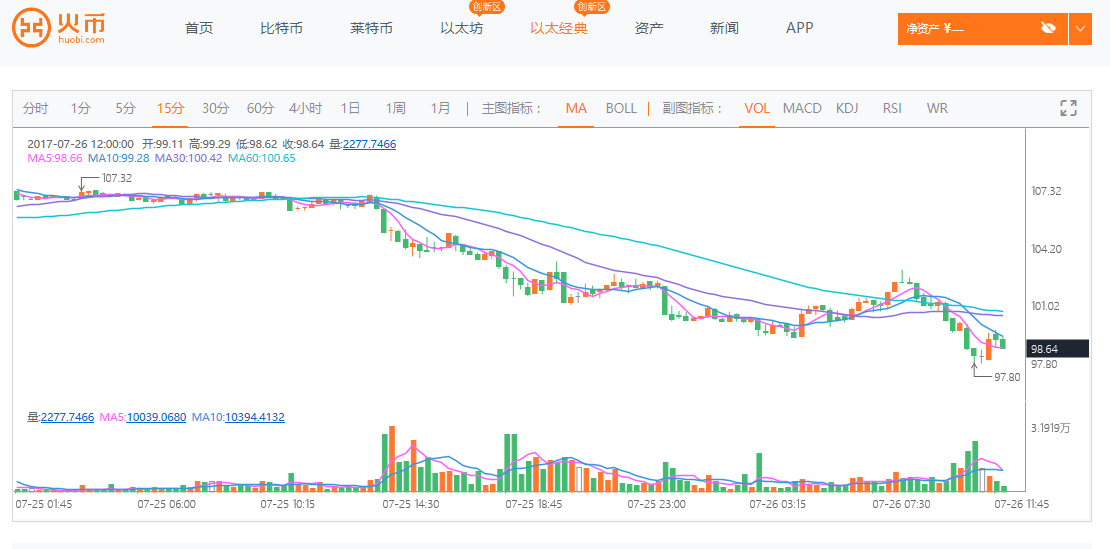The width and height of the screenshot is (1110, 549).
Task: Toggle the MA main indicator
Action: [576, 108]
